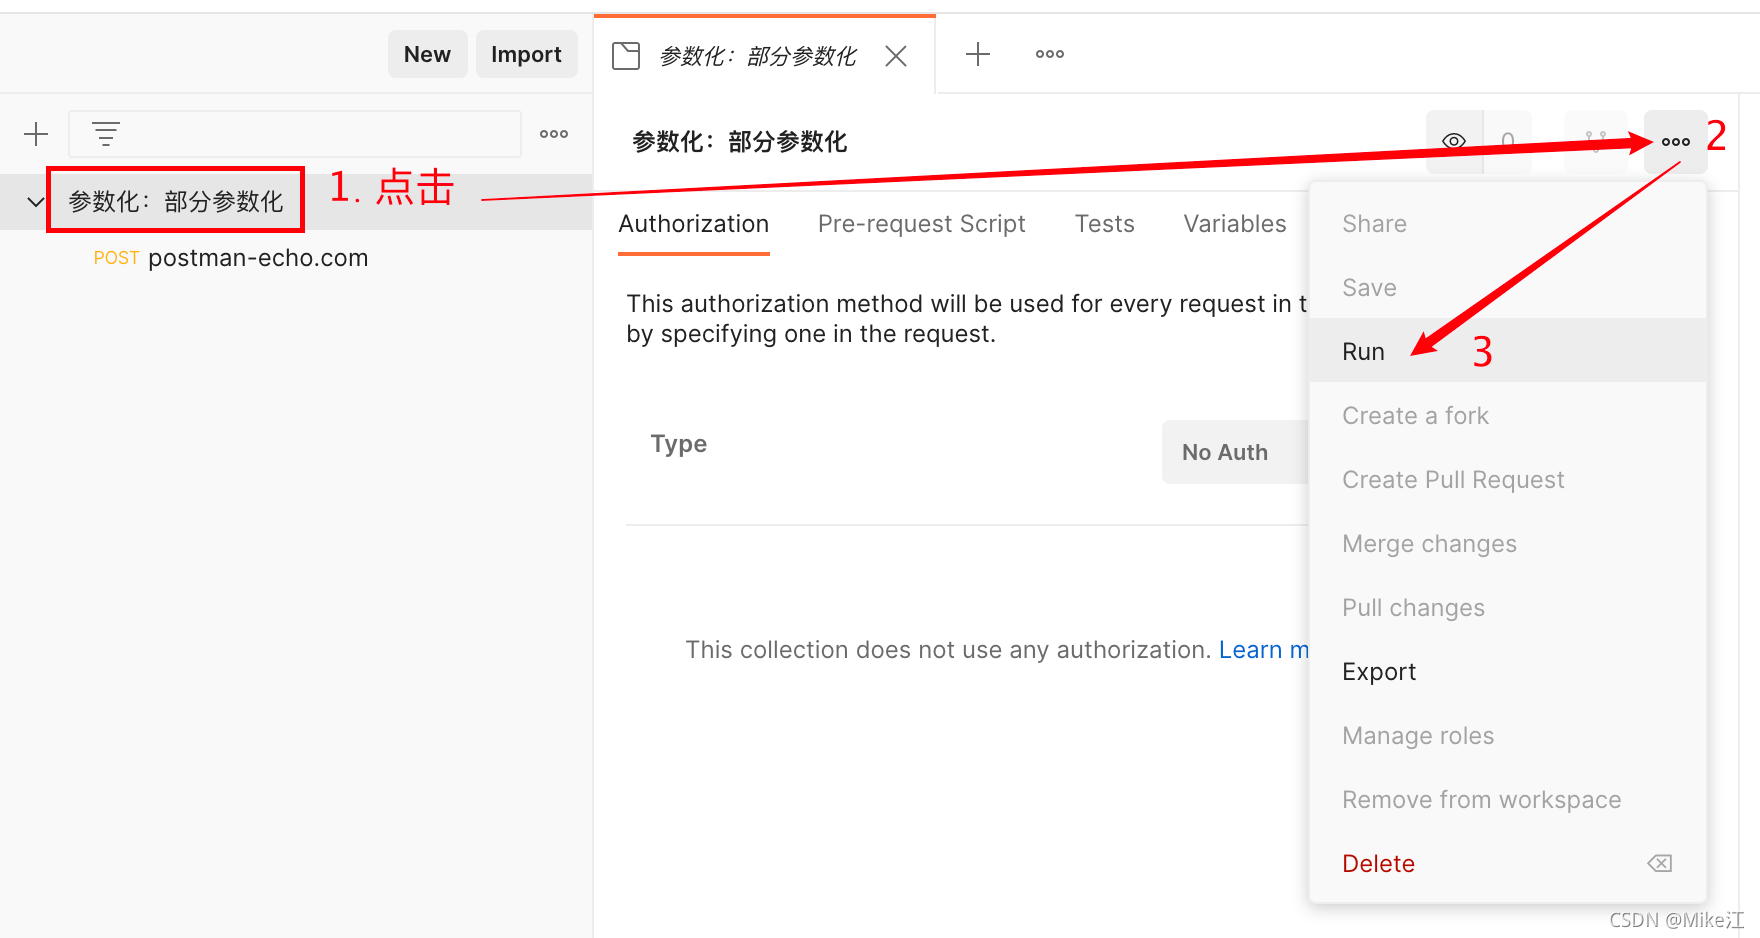Click the sidebar search input field
The width and height of the screenshot is (1760, 938).
pyautogui.click(x=295, y=134)
